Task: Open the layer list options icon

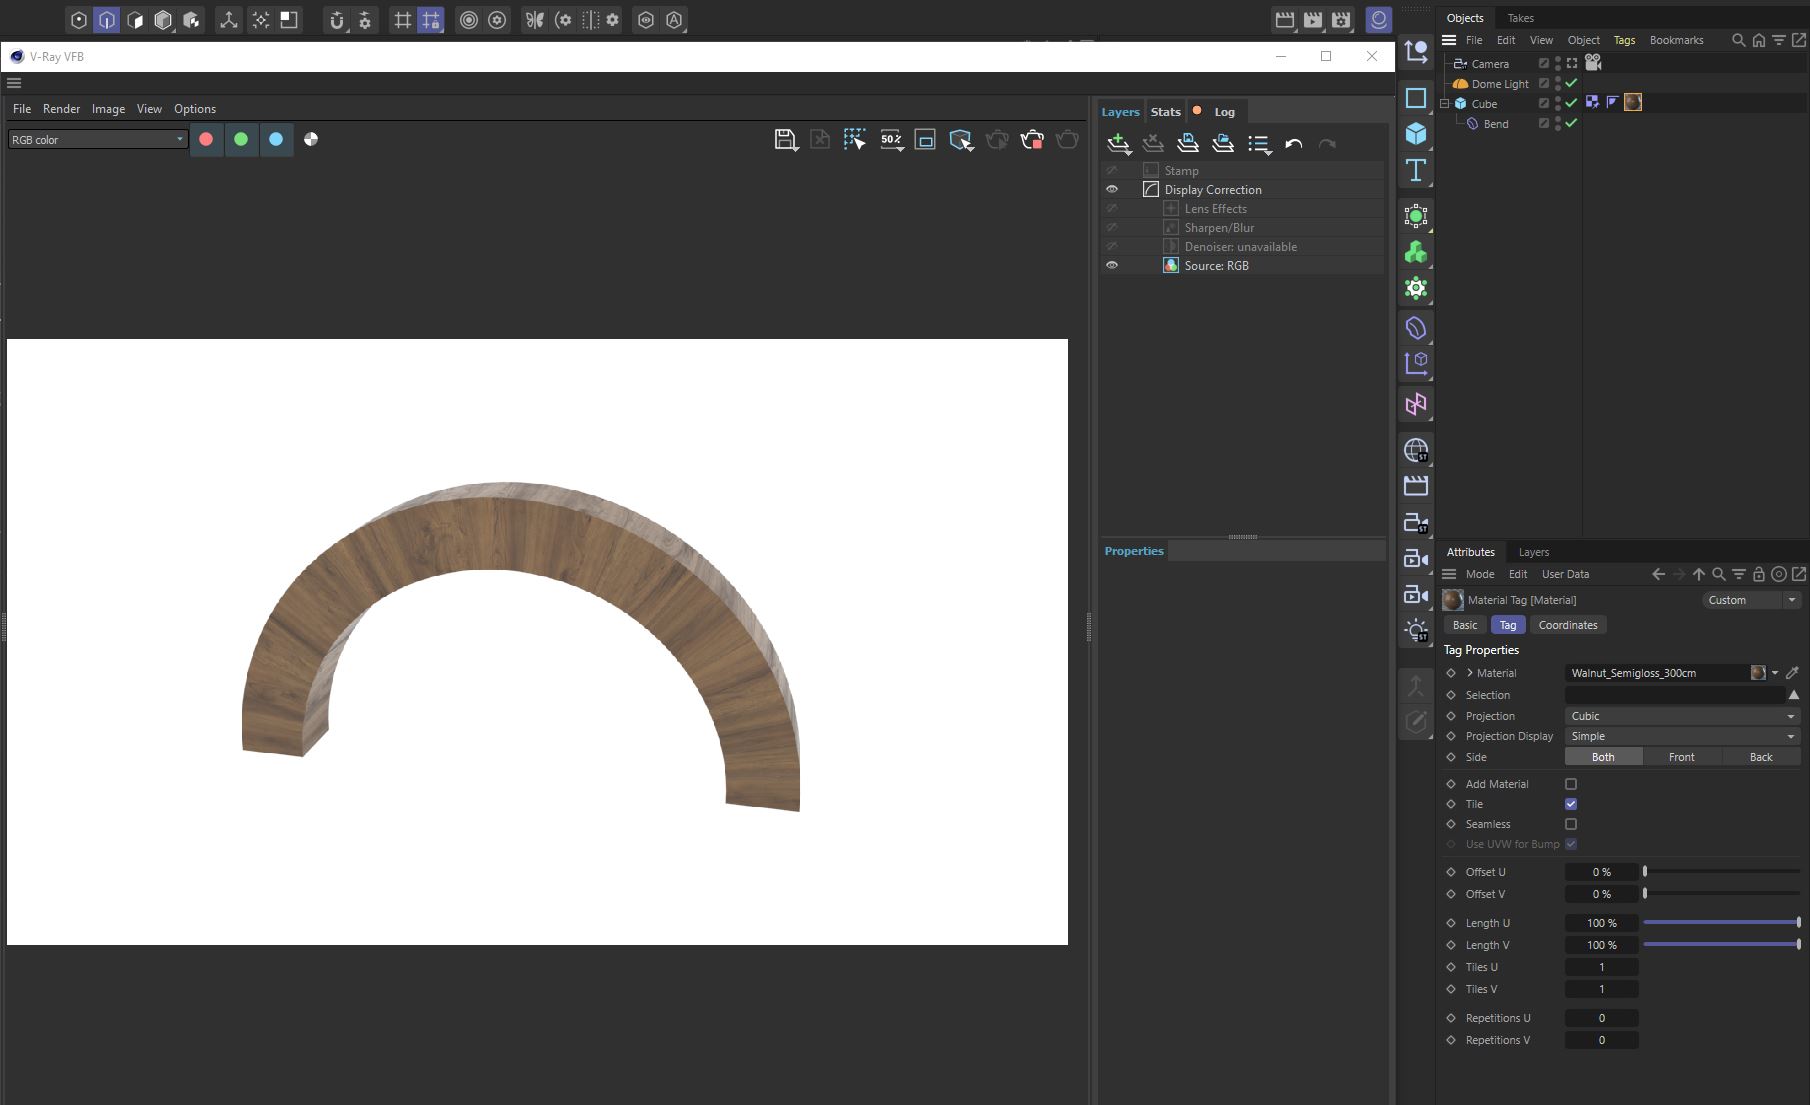Action: pyautogui.click(x=1259, y=144)
